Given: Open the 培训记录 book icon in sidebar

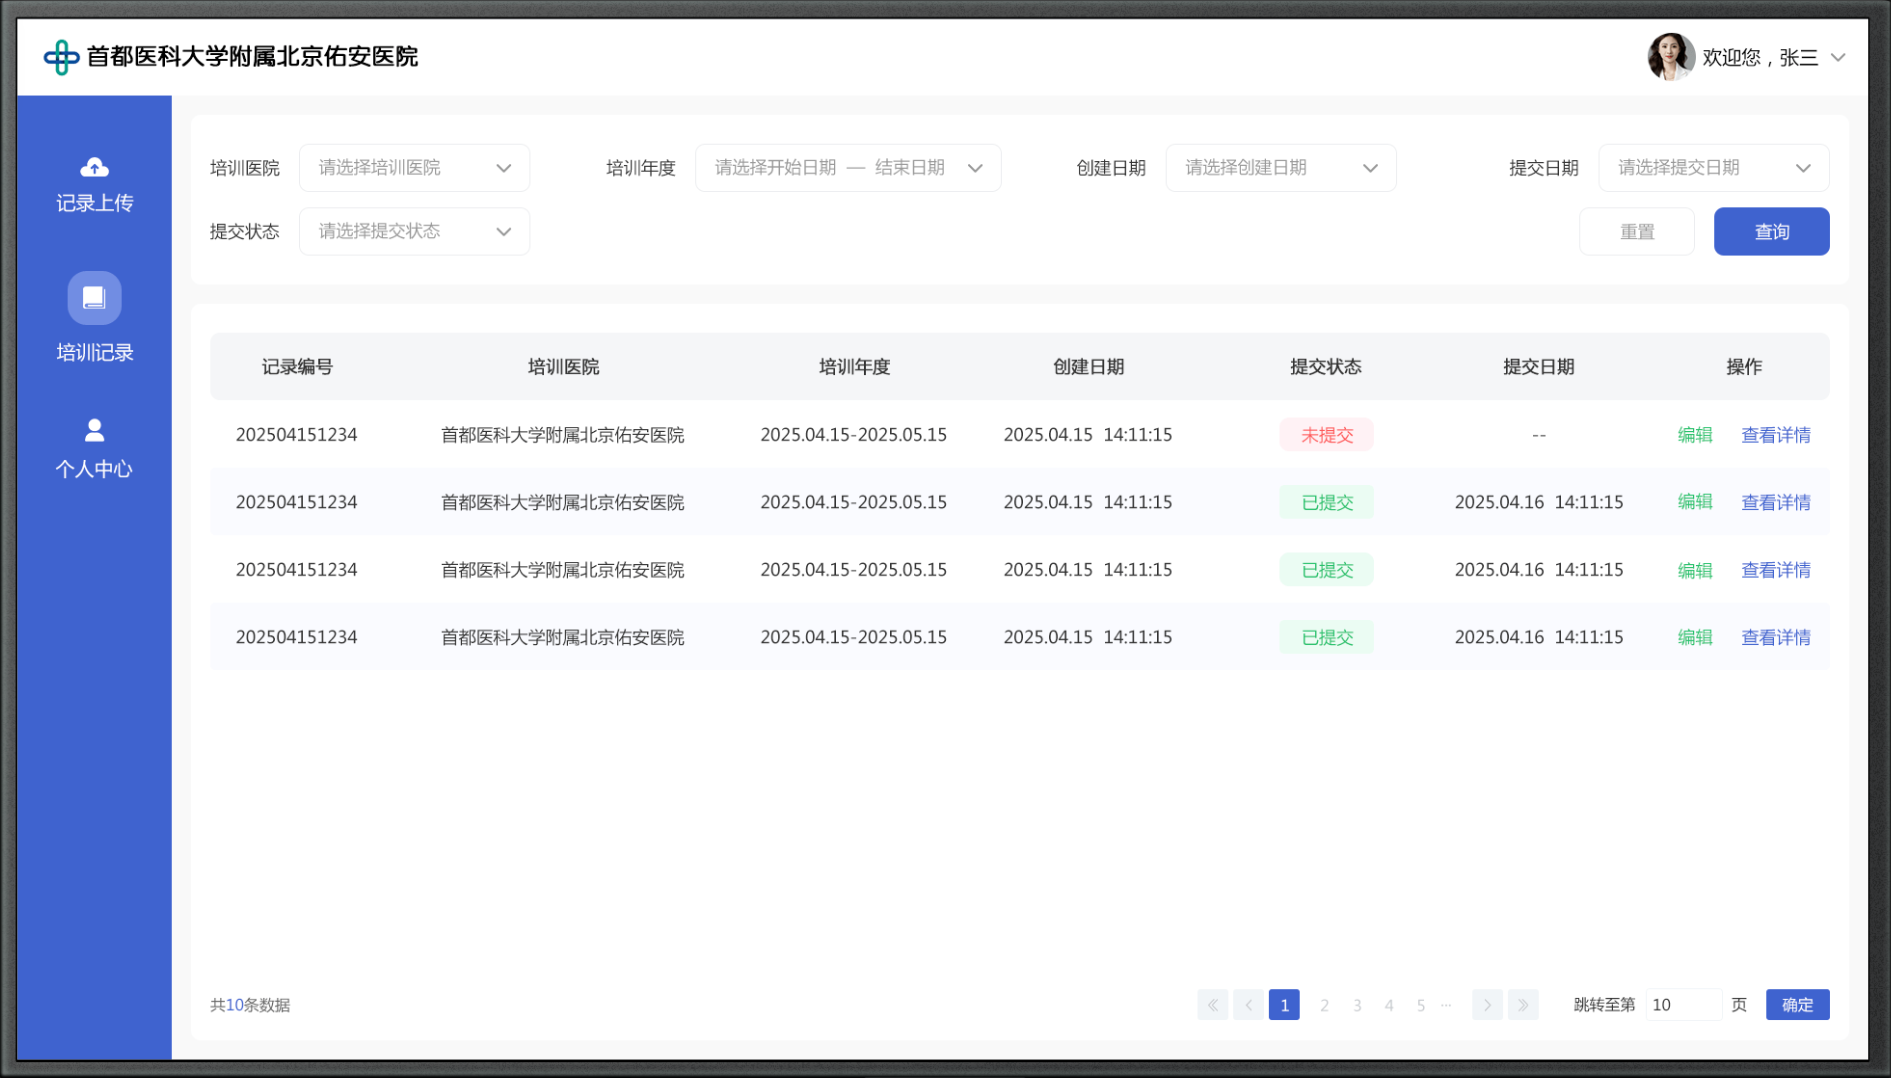Looking at the screenshot, I should [94, 298].
